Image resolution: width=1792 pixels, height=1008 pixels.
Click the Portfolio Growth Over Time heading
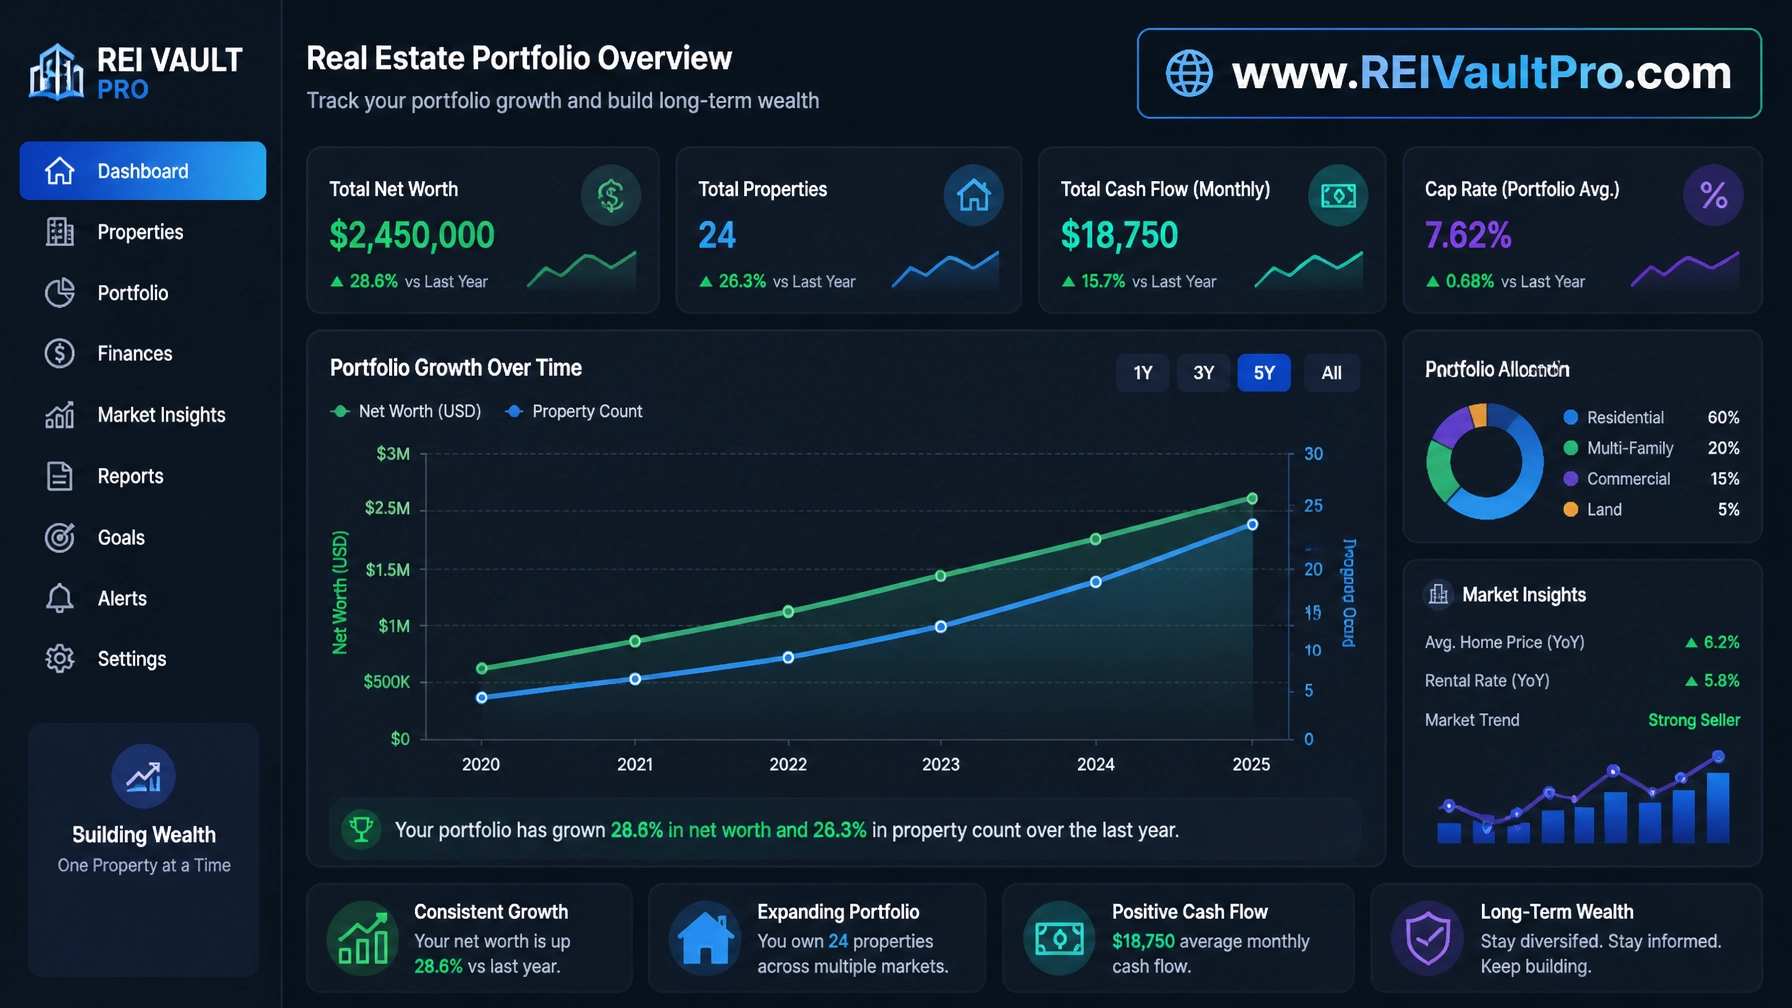(x=456, y=368)
